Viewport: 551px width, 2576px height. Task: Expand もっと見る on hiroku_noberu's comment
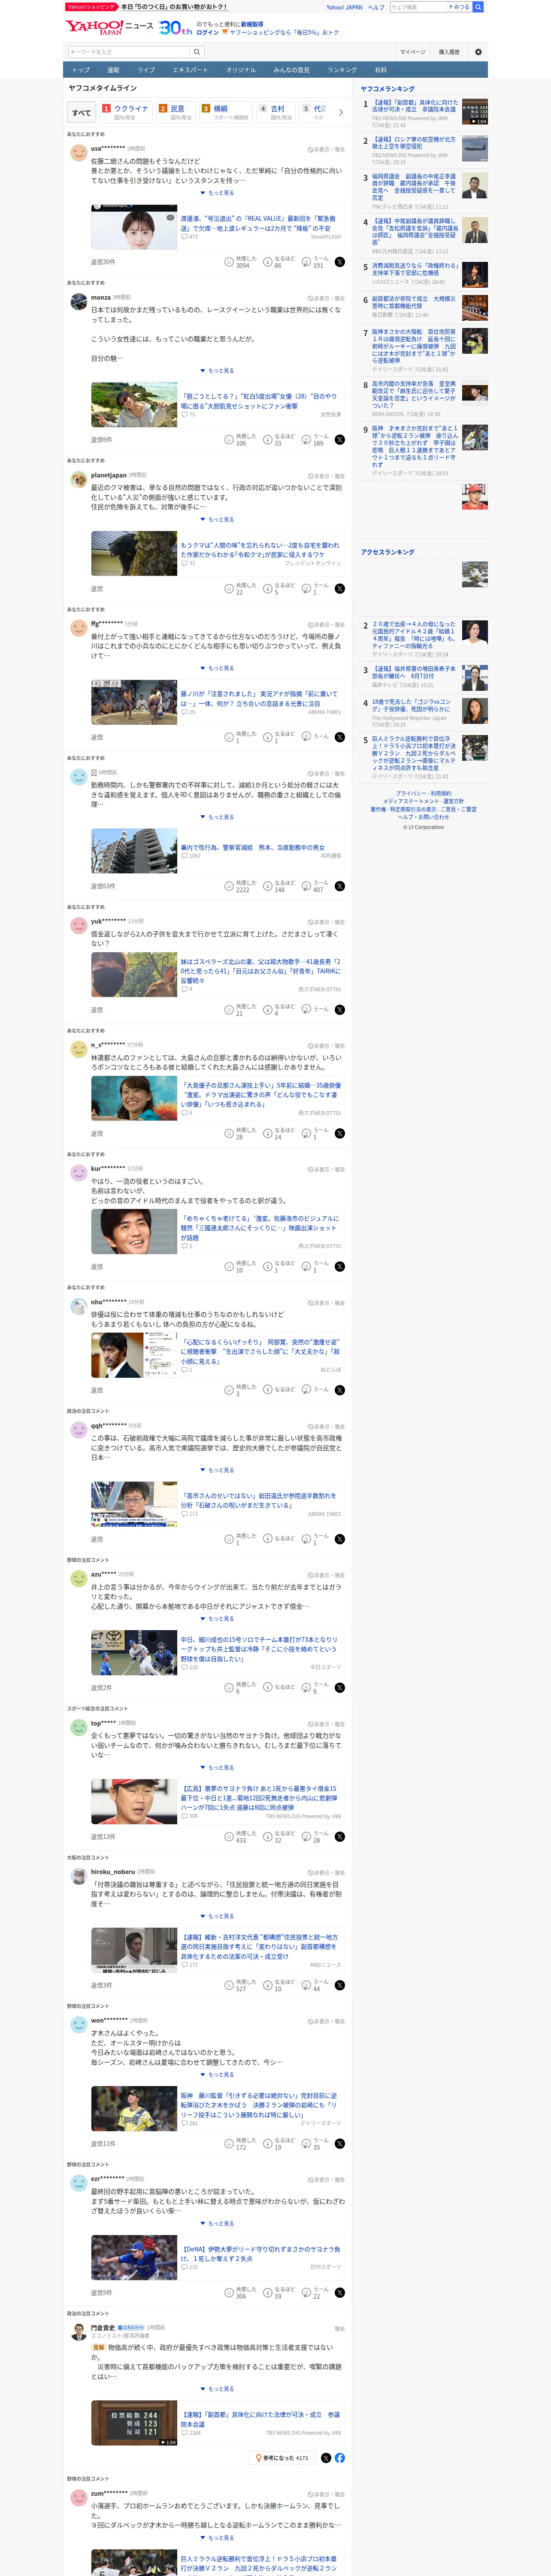[217, 1917]
